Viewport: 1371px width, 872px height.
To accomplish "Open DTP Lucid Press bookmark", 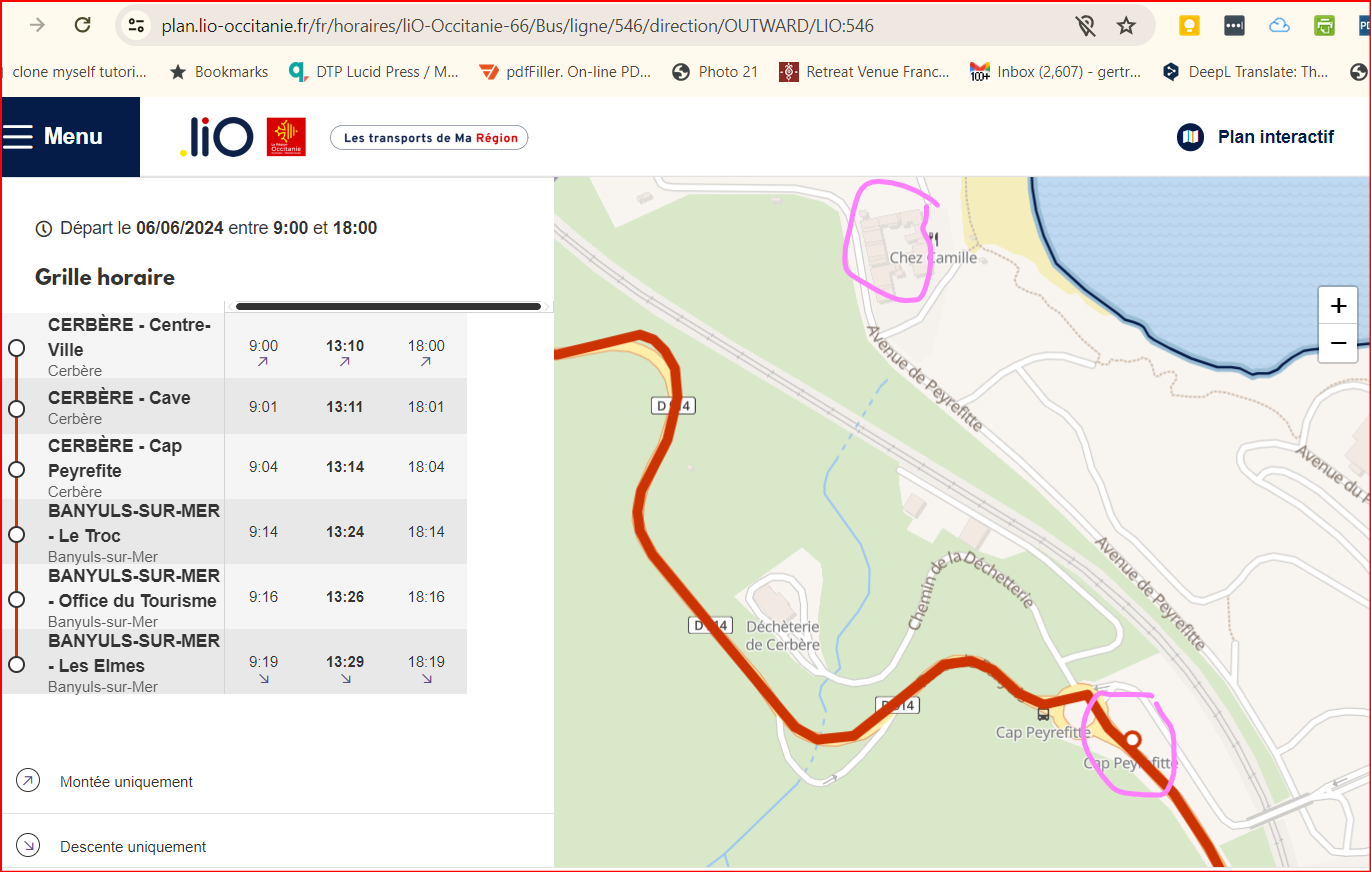I will [x=373, y=71].
